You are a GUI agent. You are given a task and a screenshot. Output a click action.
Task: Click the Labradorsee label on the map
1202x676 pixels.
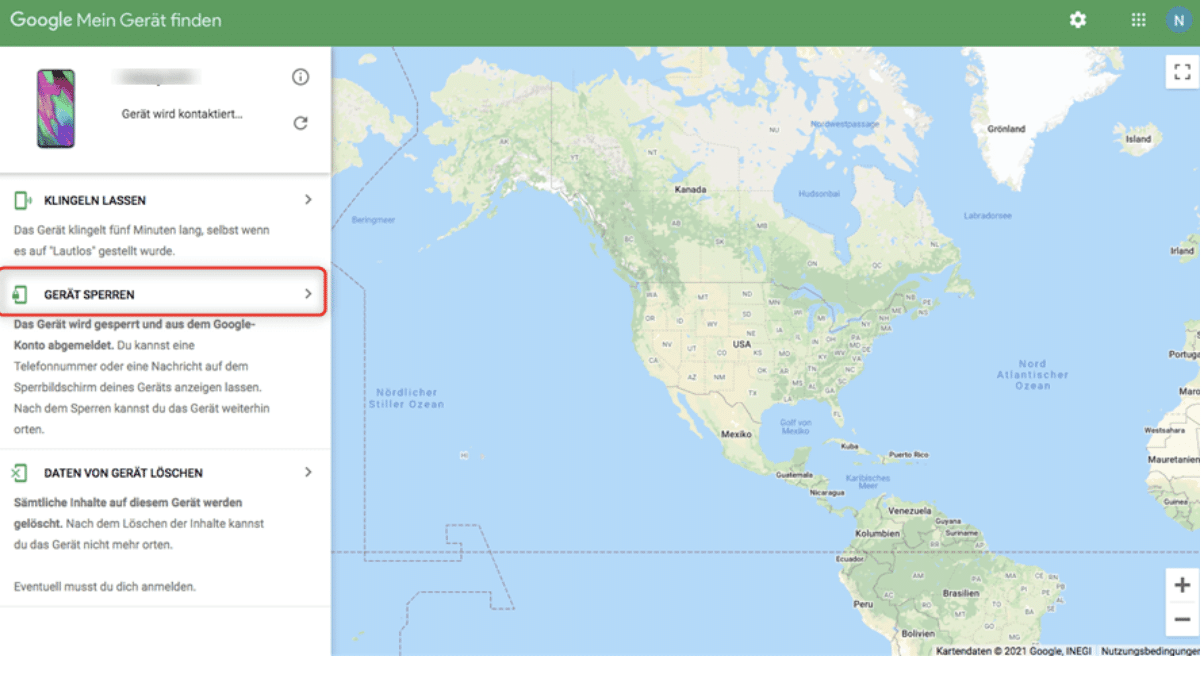point(987,216)
